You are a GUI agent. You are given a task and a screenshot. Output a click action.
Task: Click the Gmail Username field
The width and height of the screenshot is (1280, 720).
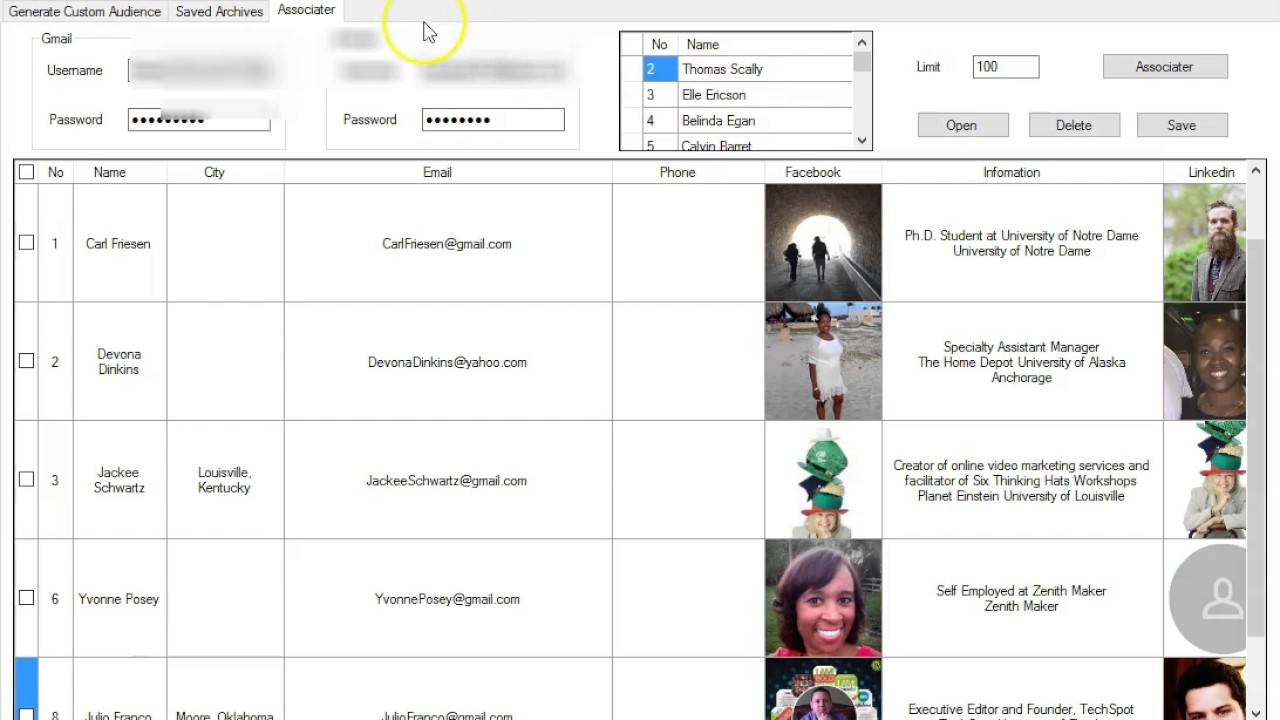(x=199, y=70)
